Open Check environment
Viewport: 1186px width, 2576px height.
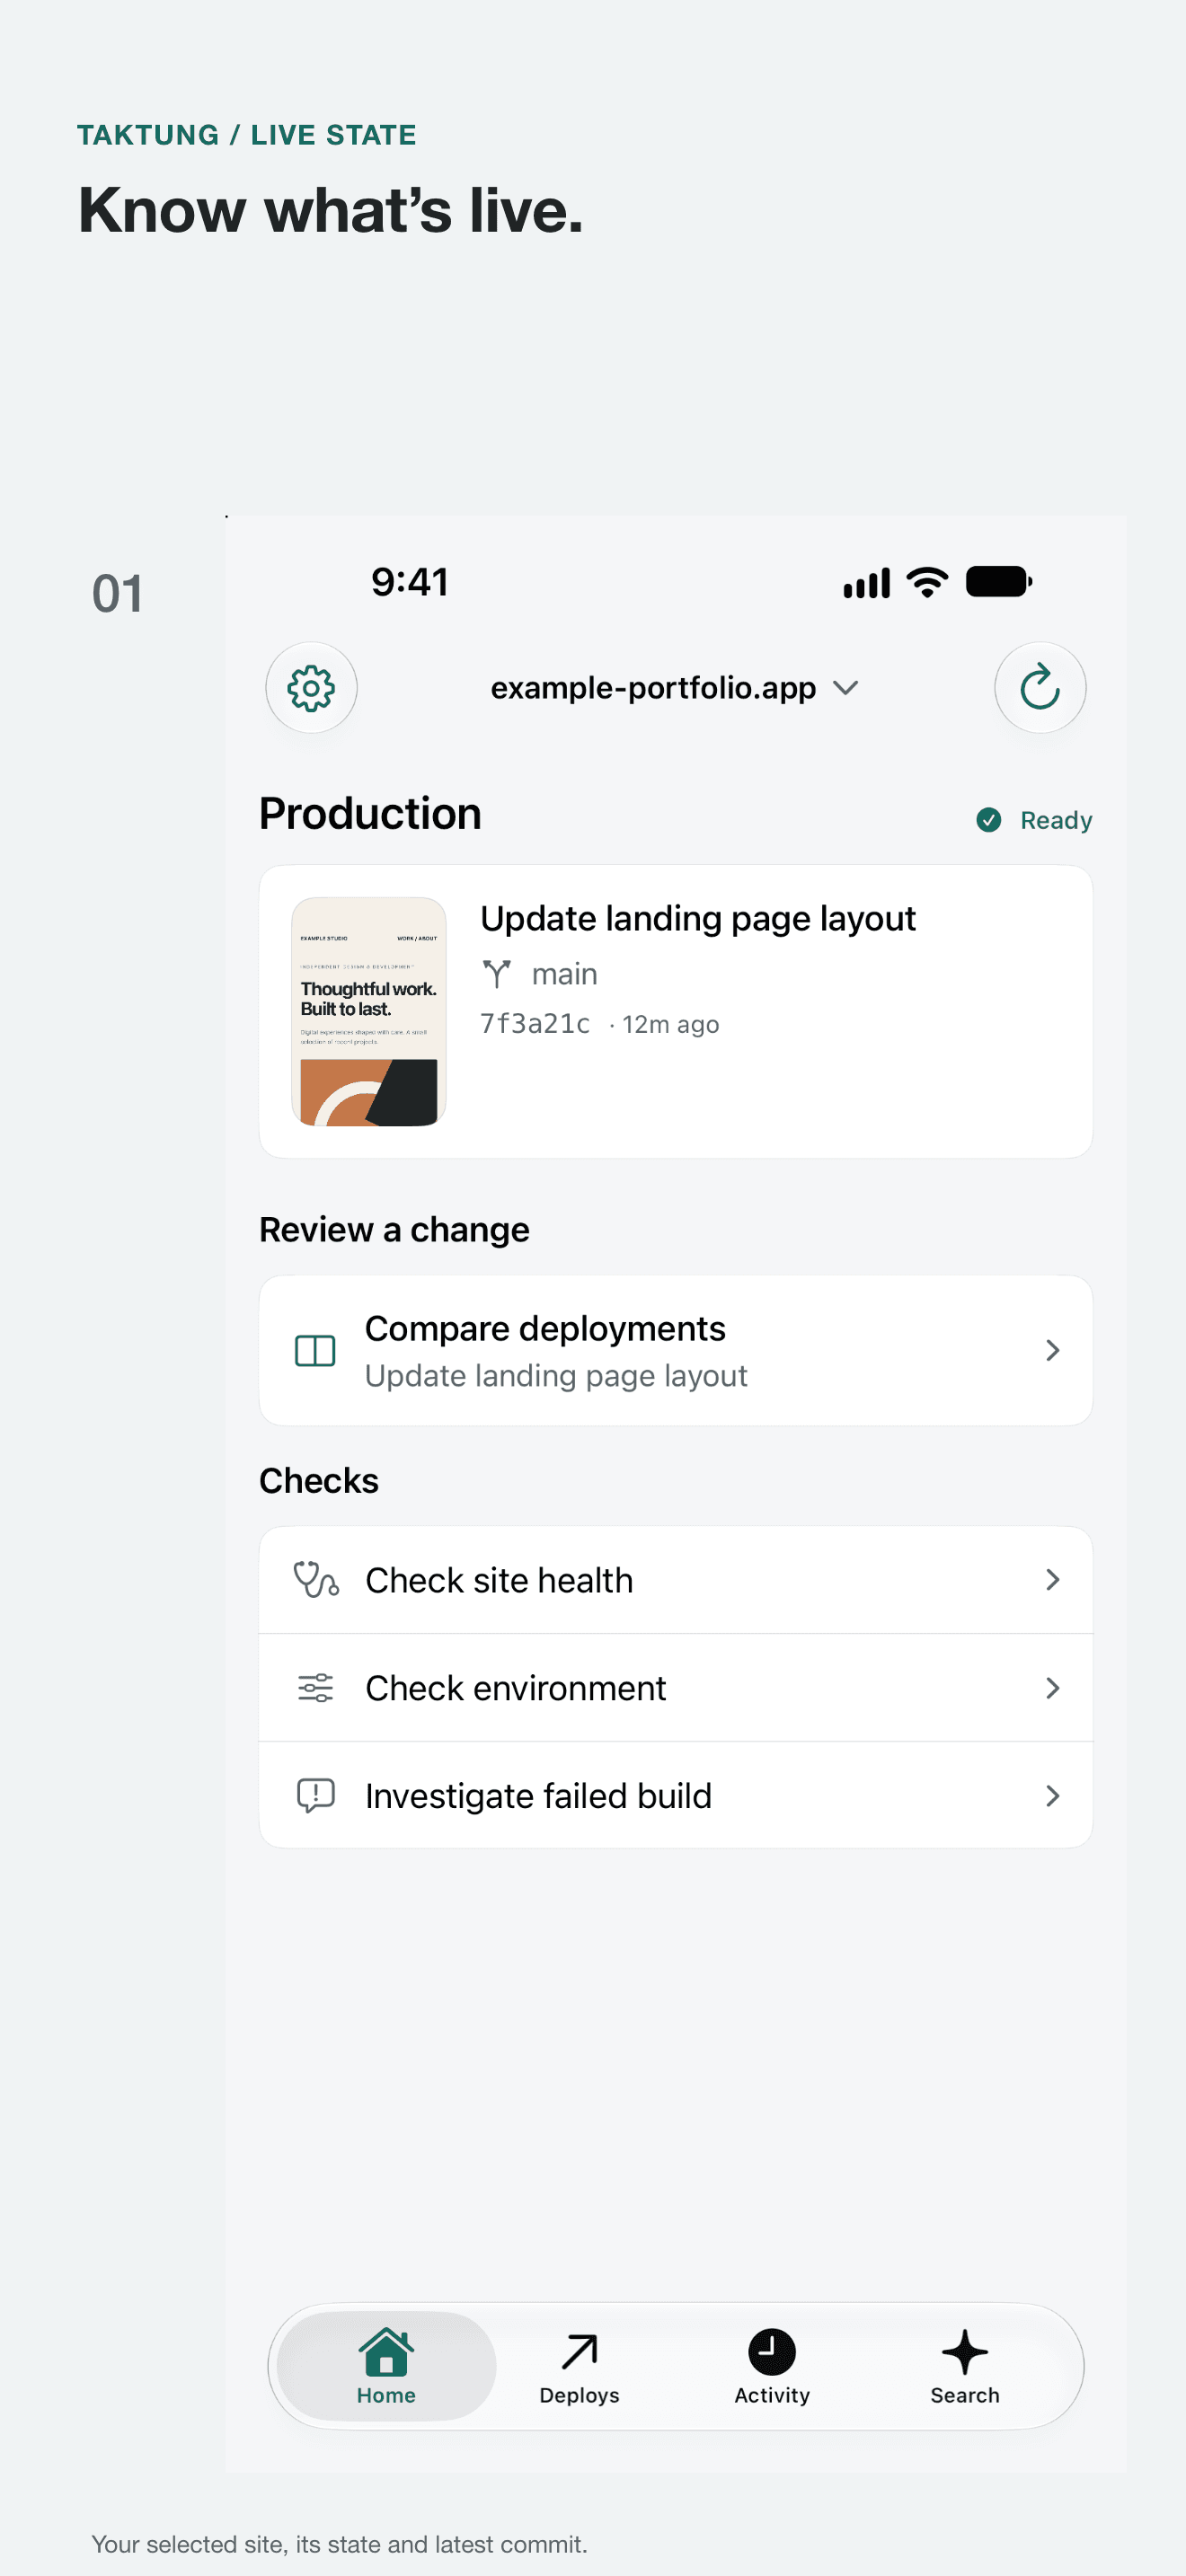676,1688
